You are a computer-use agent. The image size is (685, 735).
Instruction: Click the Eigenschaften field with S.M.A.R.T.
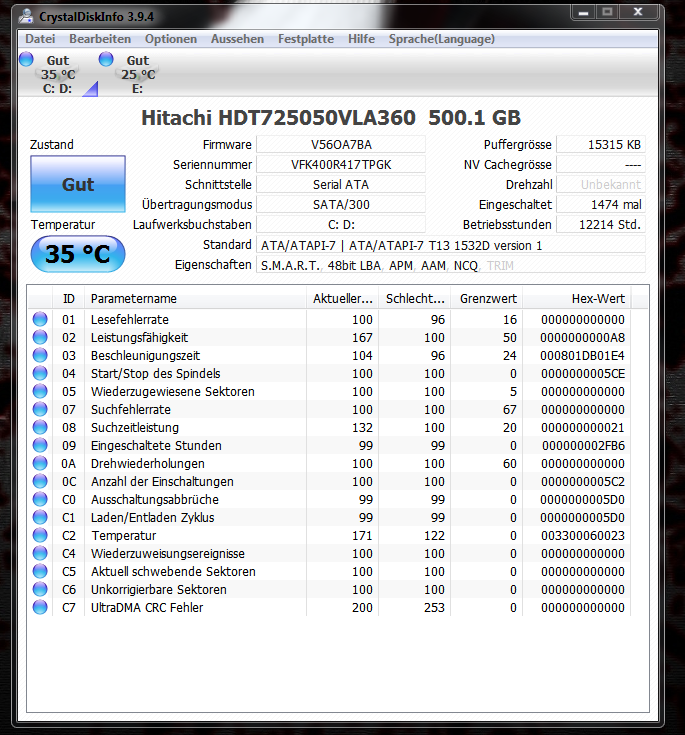point(451,265)
